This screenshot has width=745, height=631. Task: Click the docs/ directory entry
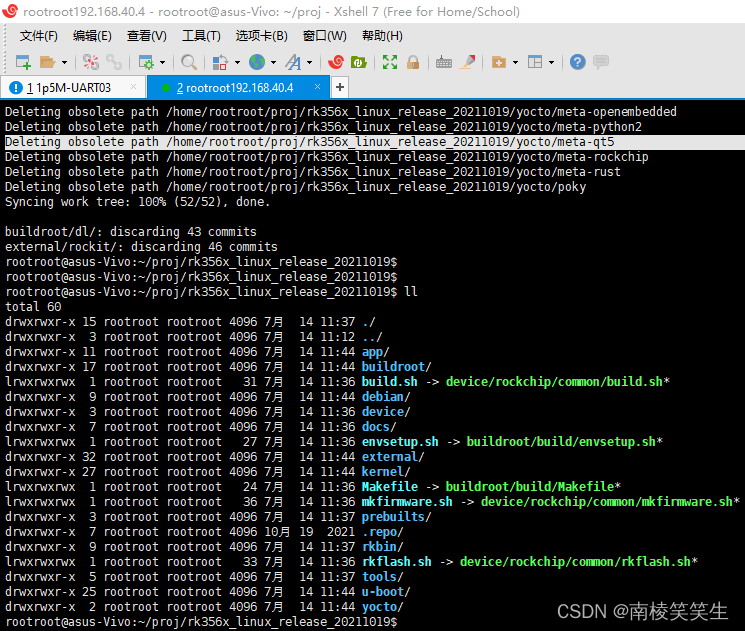click(379, 427)
